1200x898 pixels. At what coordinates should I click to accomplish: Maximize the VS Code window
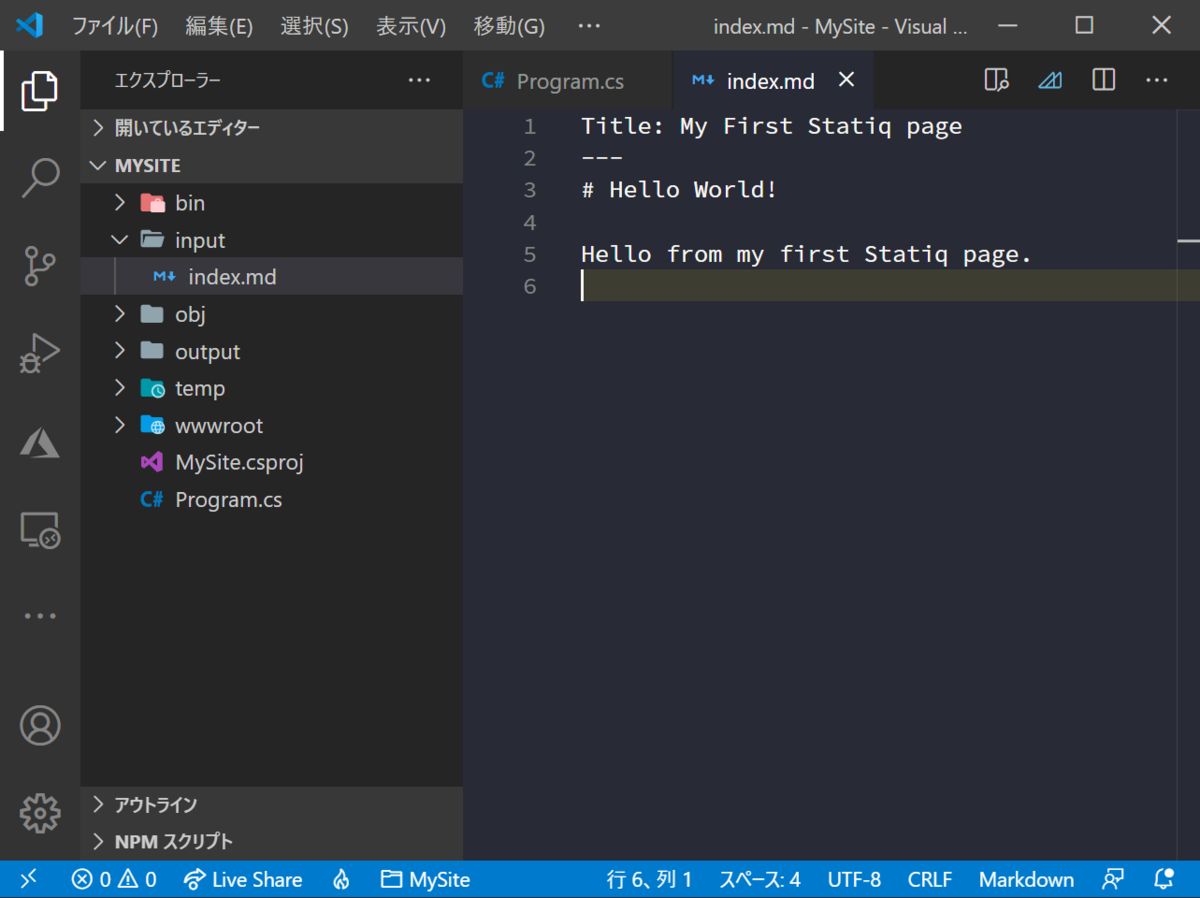(1084, 26)
